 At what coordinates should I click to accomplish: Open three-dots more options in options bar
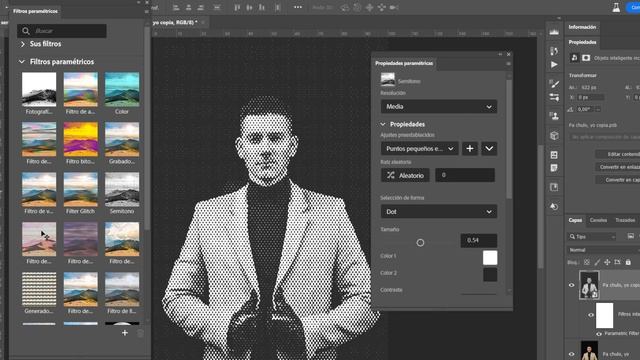click(x=298, y=7)
